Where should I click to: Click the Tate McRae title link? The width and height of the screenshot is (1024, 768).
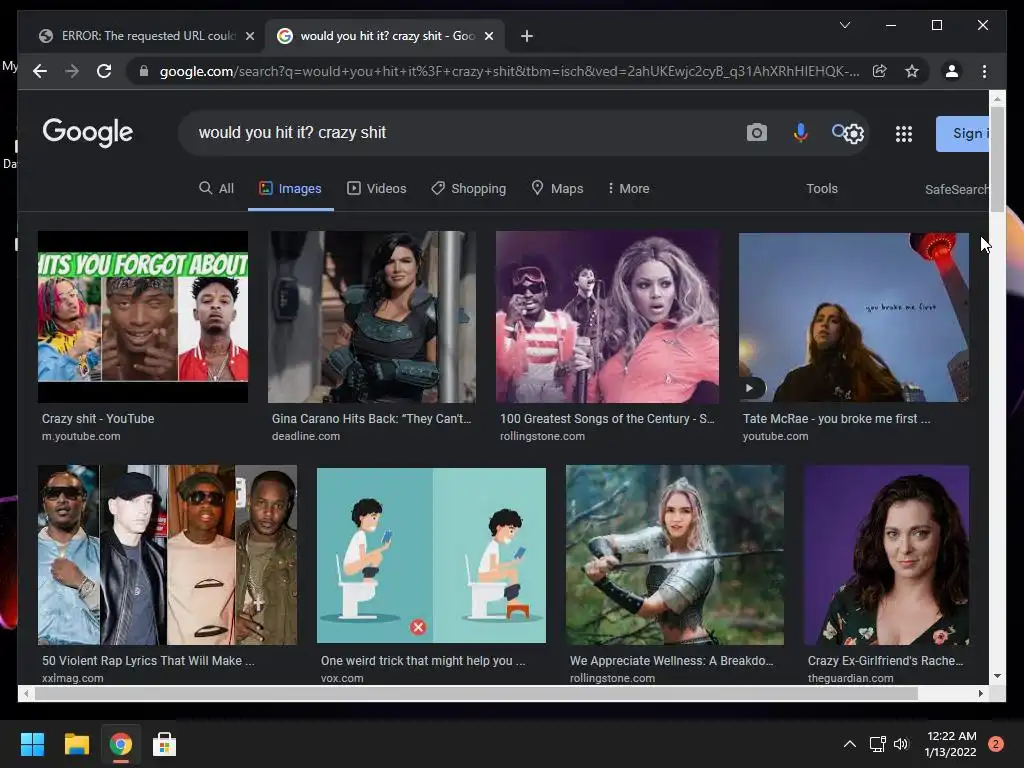pos(837,419)
